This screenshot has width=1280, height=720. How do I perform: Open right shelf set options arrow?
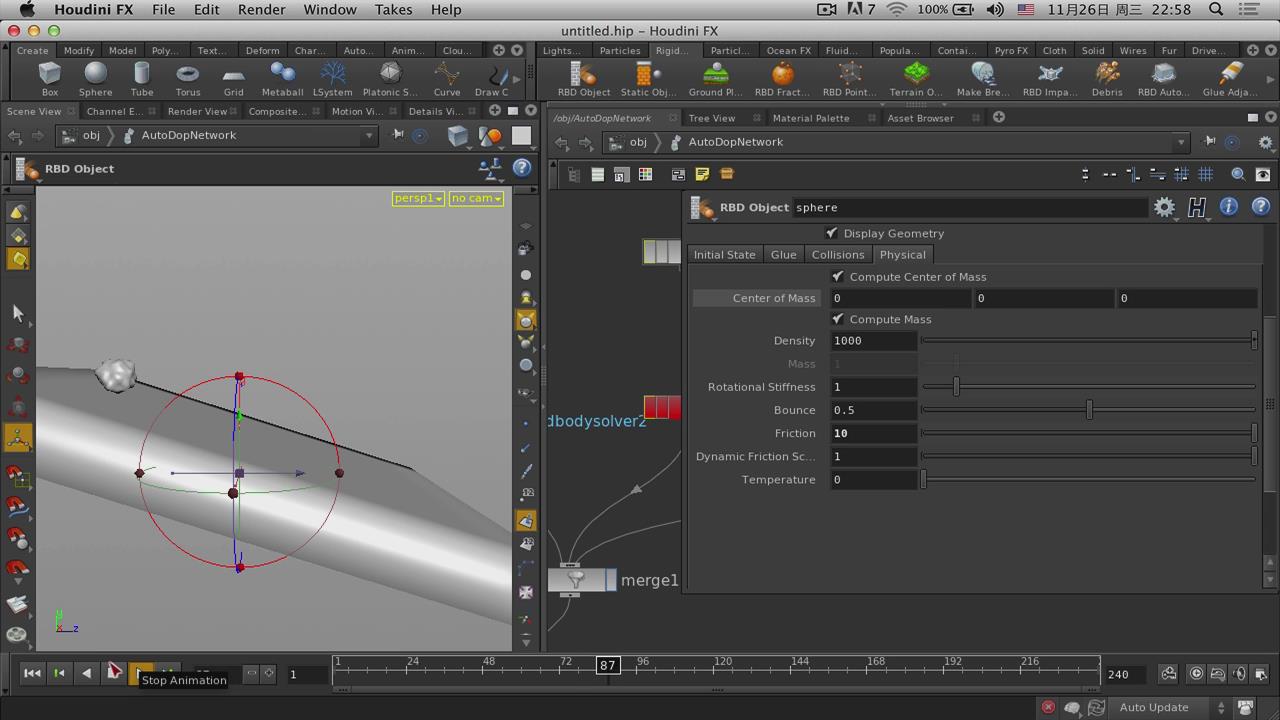point(1270,50)
